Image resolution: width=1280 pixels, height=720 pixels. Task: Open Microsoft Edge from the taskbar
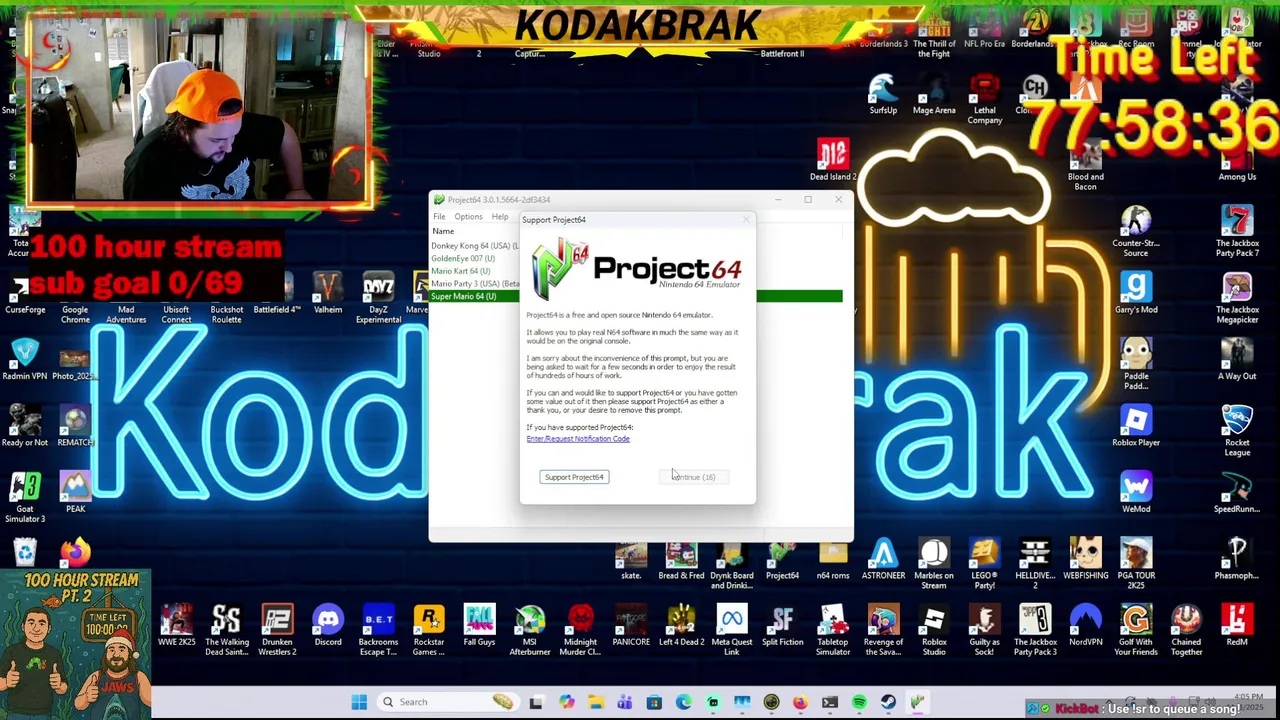(683, 702)
